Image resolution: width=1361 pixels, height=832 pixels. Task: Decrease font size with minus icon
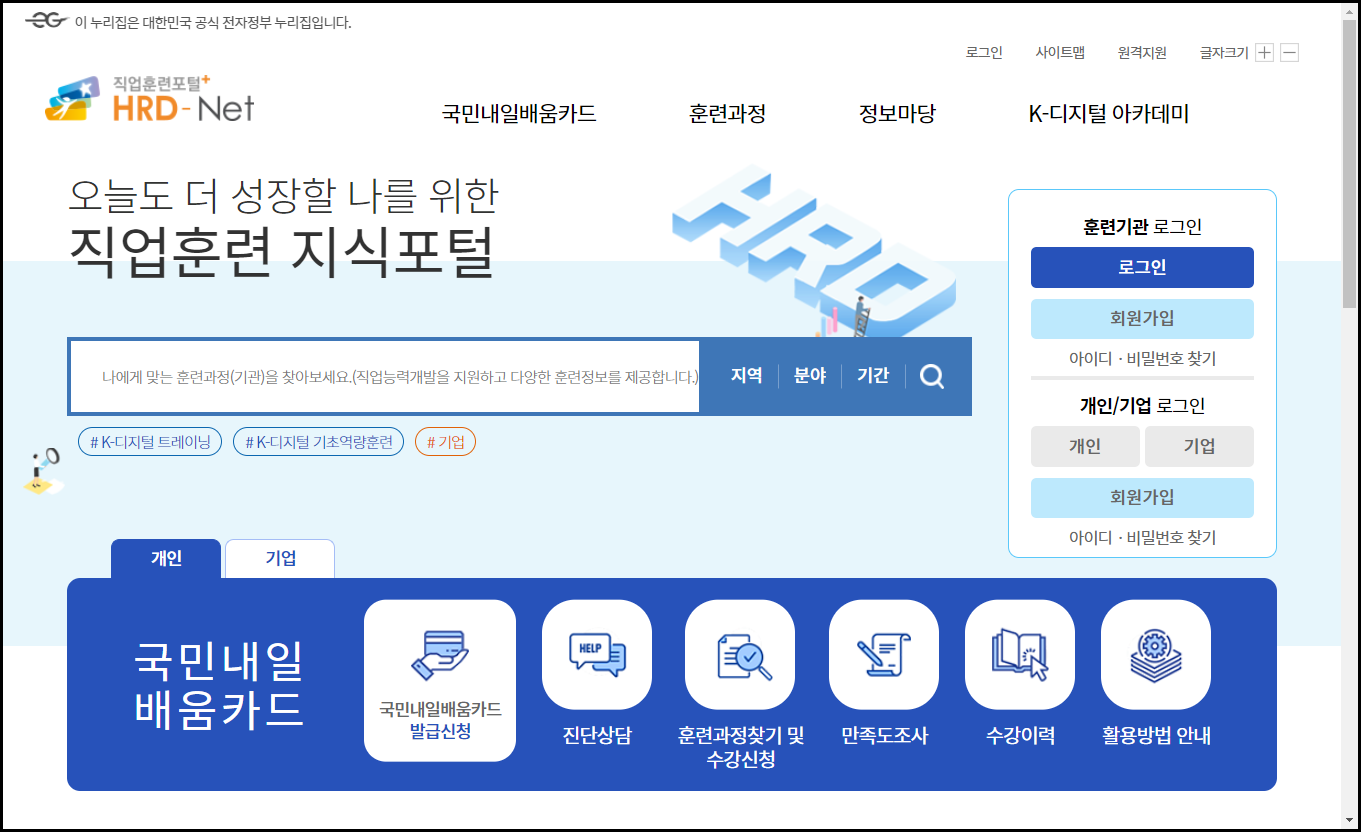tap(1289, 53)
